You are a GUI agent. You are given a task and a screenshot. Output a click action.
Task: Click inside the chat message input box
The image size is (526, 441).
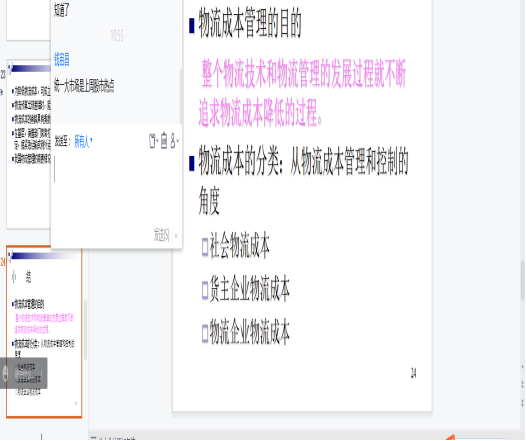pos(116,188)
